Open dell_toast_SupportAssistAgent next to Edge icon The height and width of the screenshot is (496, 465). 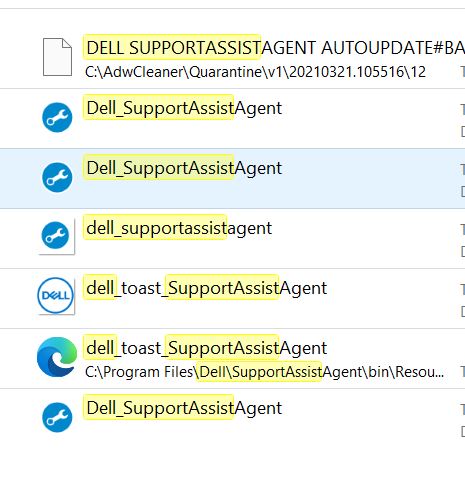[206, 348]
